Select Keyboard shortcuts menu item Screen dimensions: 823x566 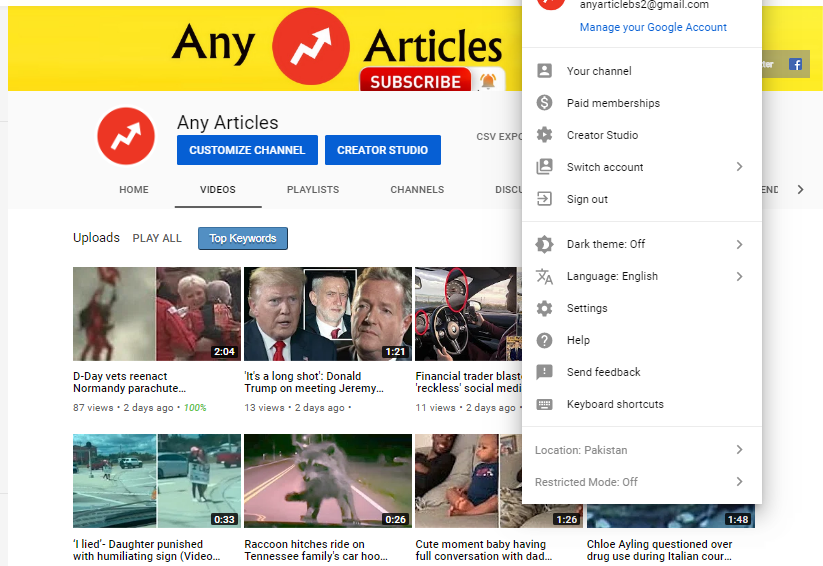642,404
